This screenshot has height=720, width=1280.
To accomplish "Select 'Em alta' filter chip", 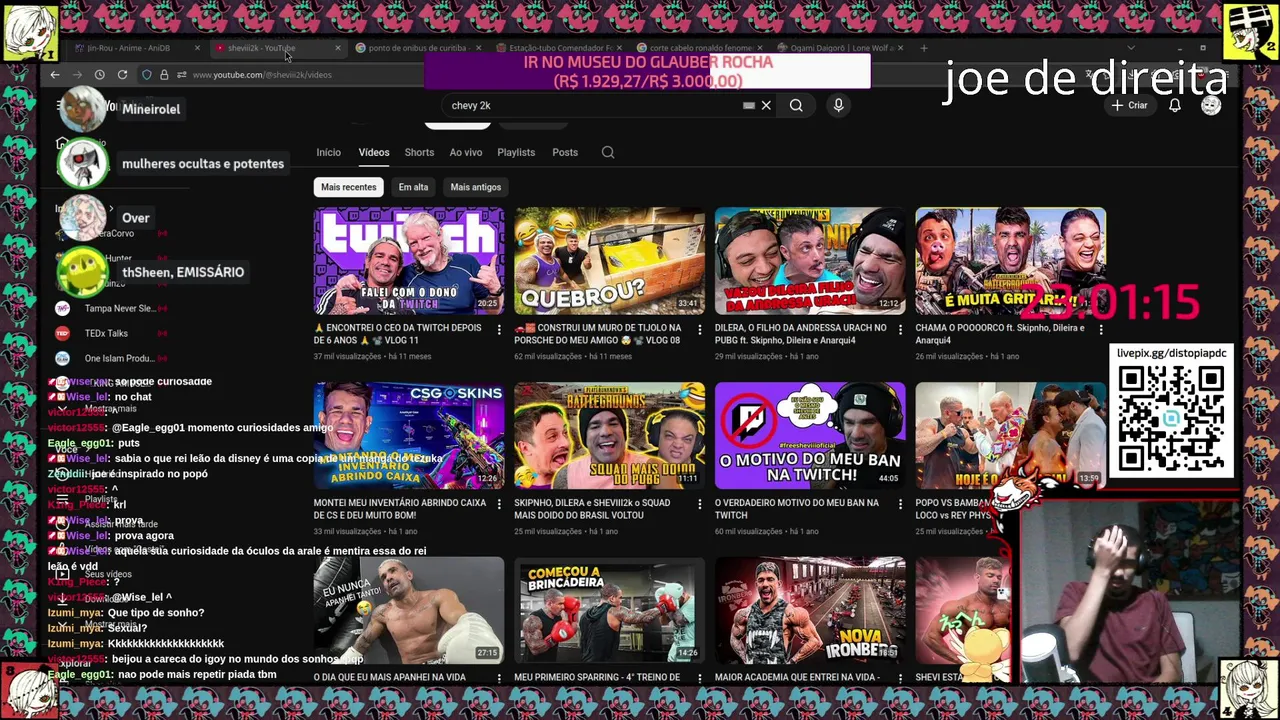I will click(413, 187).
